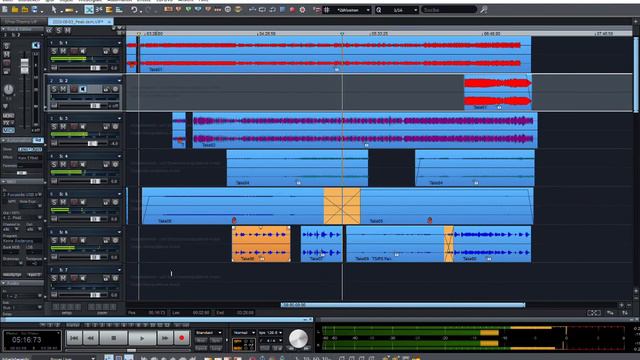Viewport: 640px width, 360px height.
Task: Arm record on track 7
Action: click(73, 278)
